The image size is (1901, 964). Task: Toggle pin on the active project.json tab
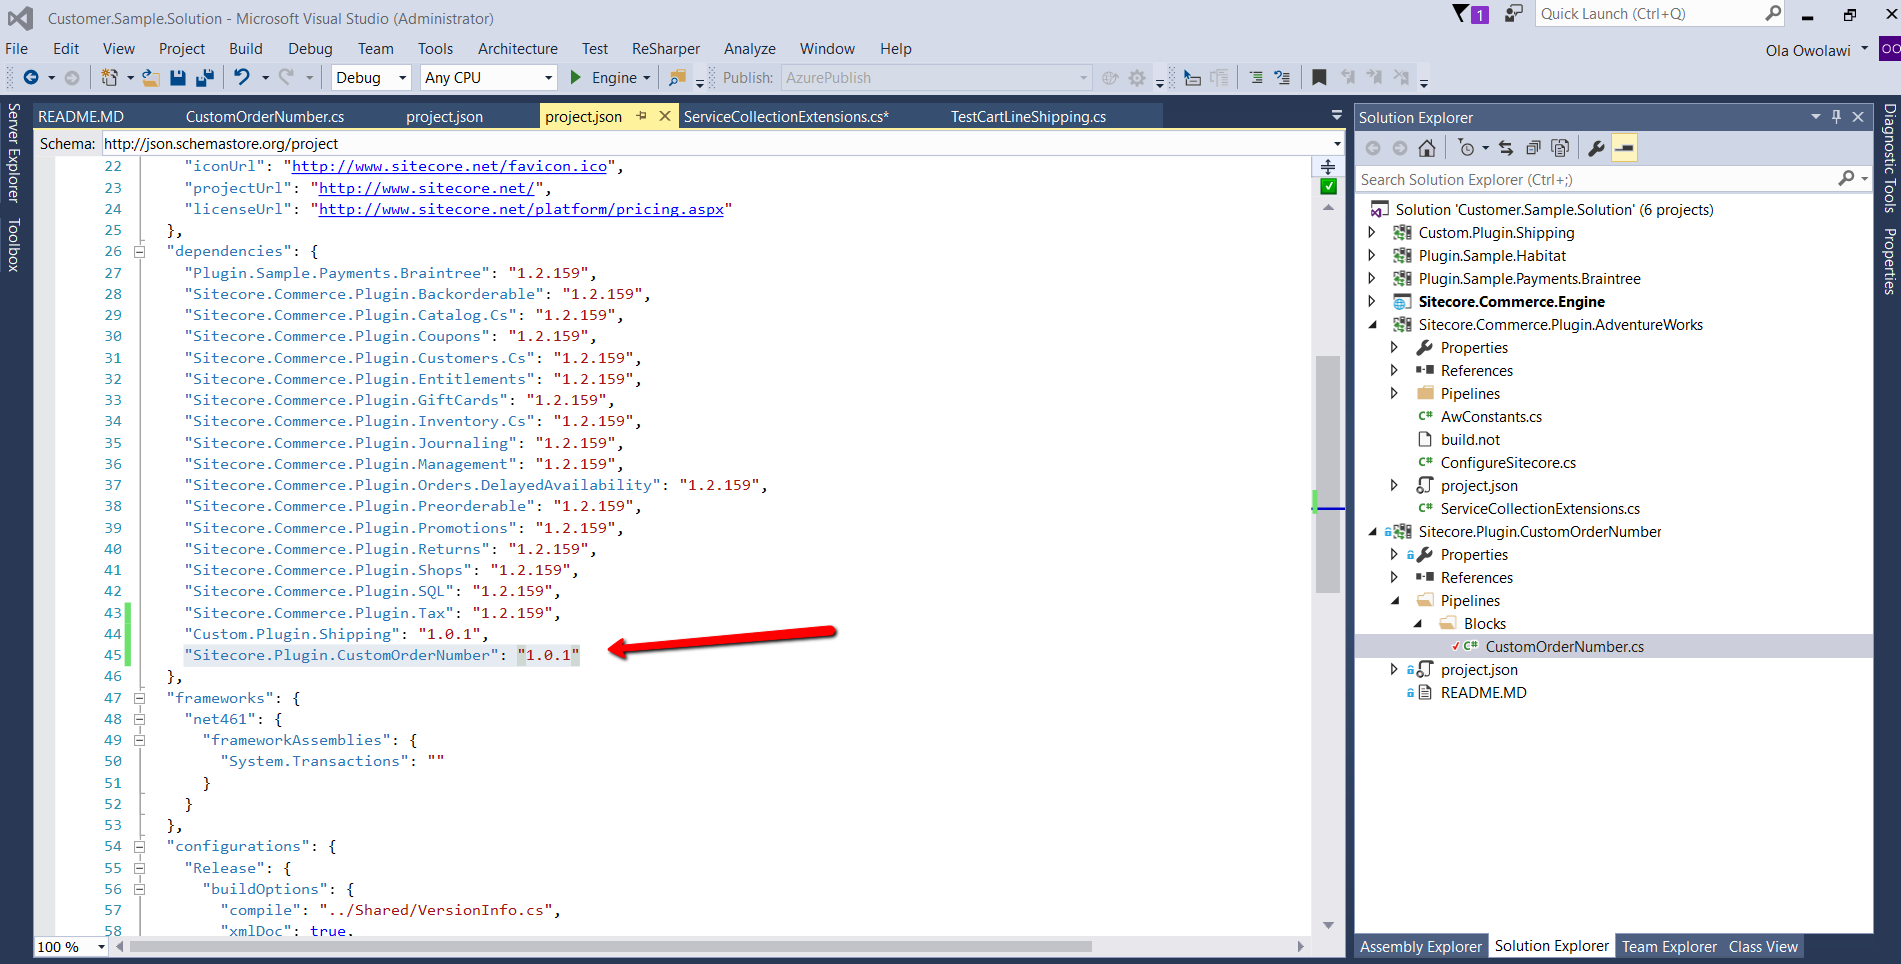641,116
